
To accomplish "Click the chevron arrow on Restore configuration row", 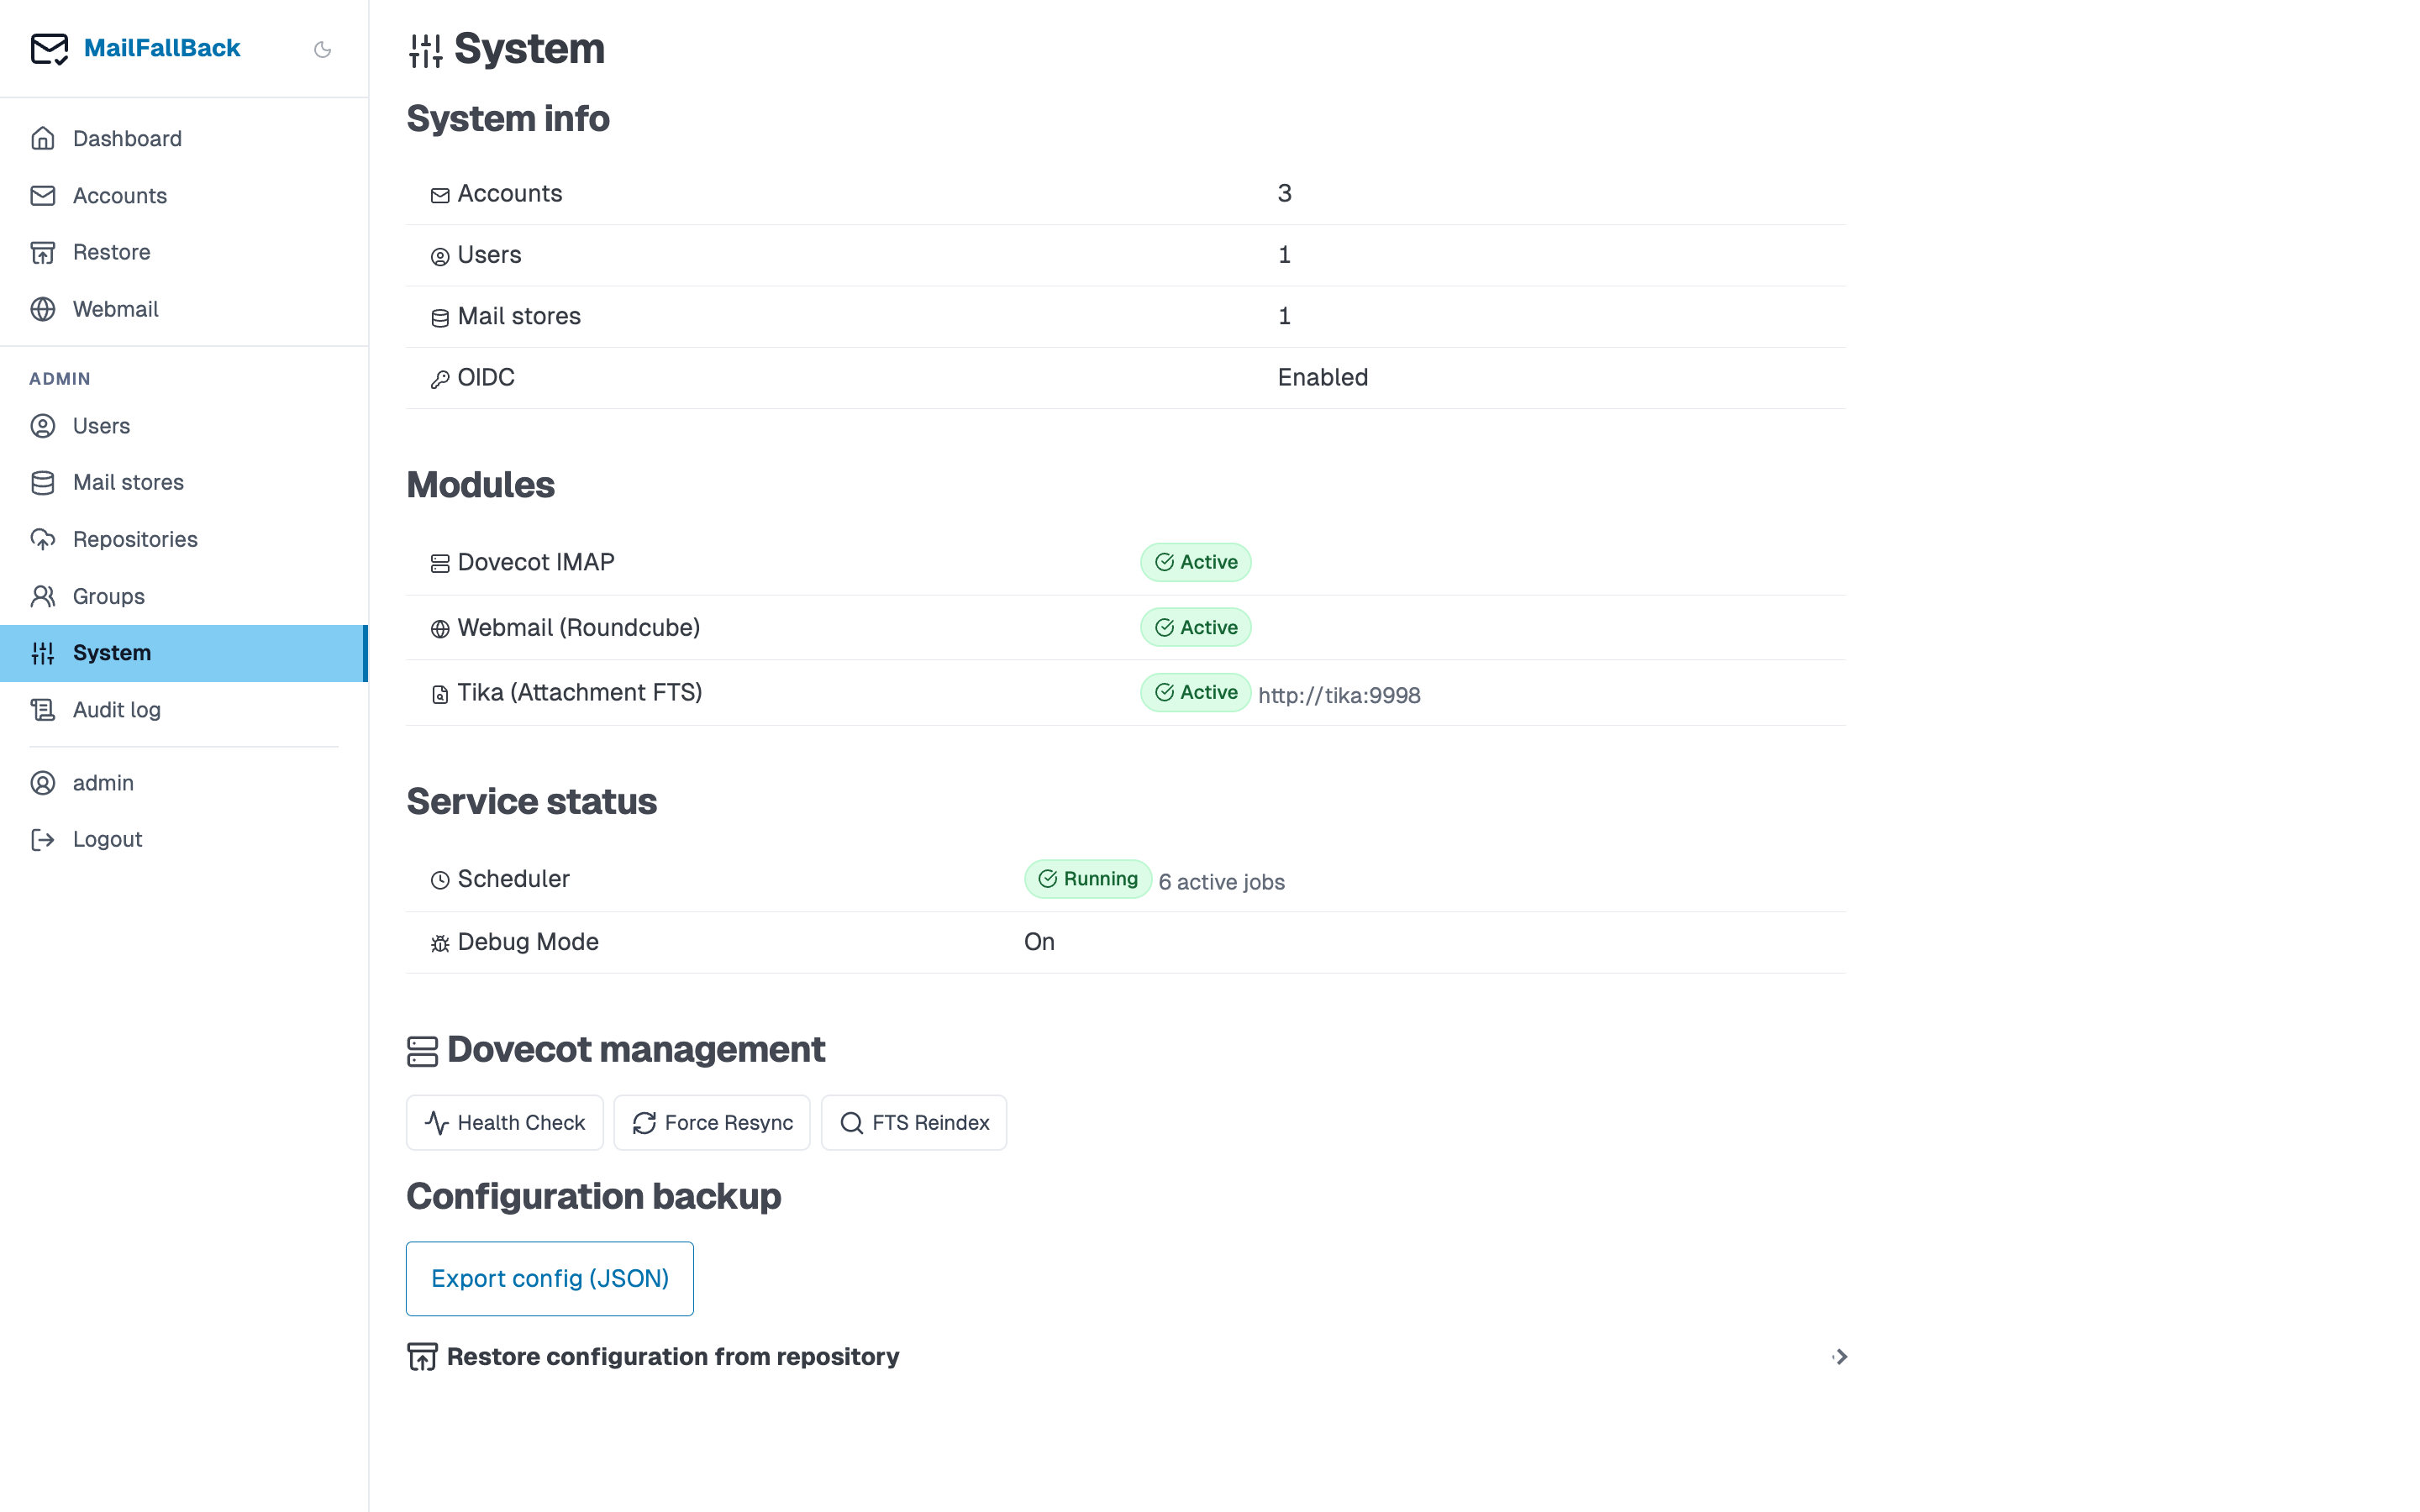I will [x=1840, y=1357].
